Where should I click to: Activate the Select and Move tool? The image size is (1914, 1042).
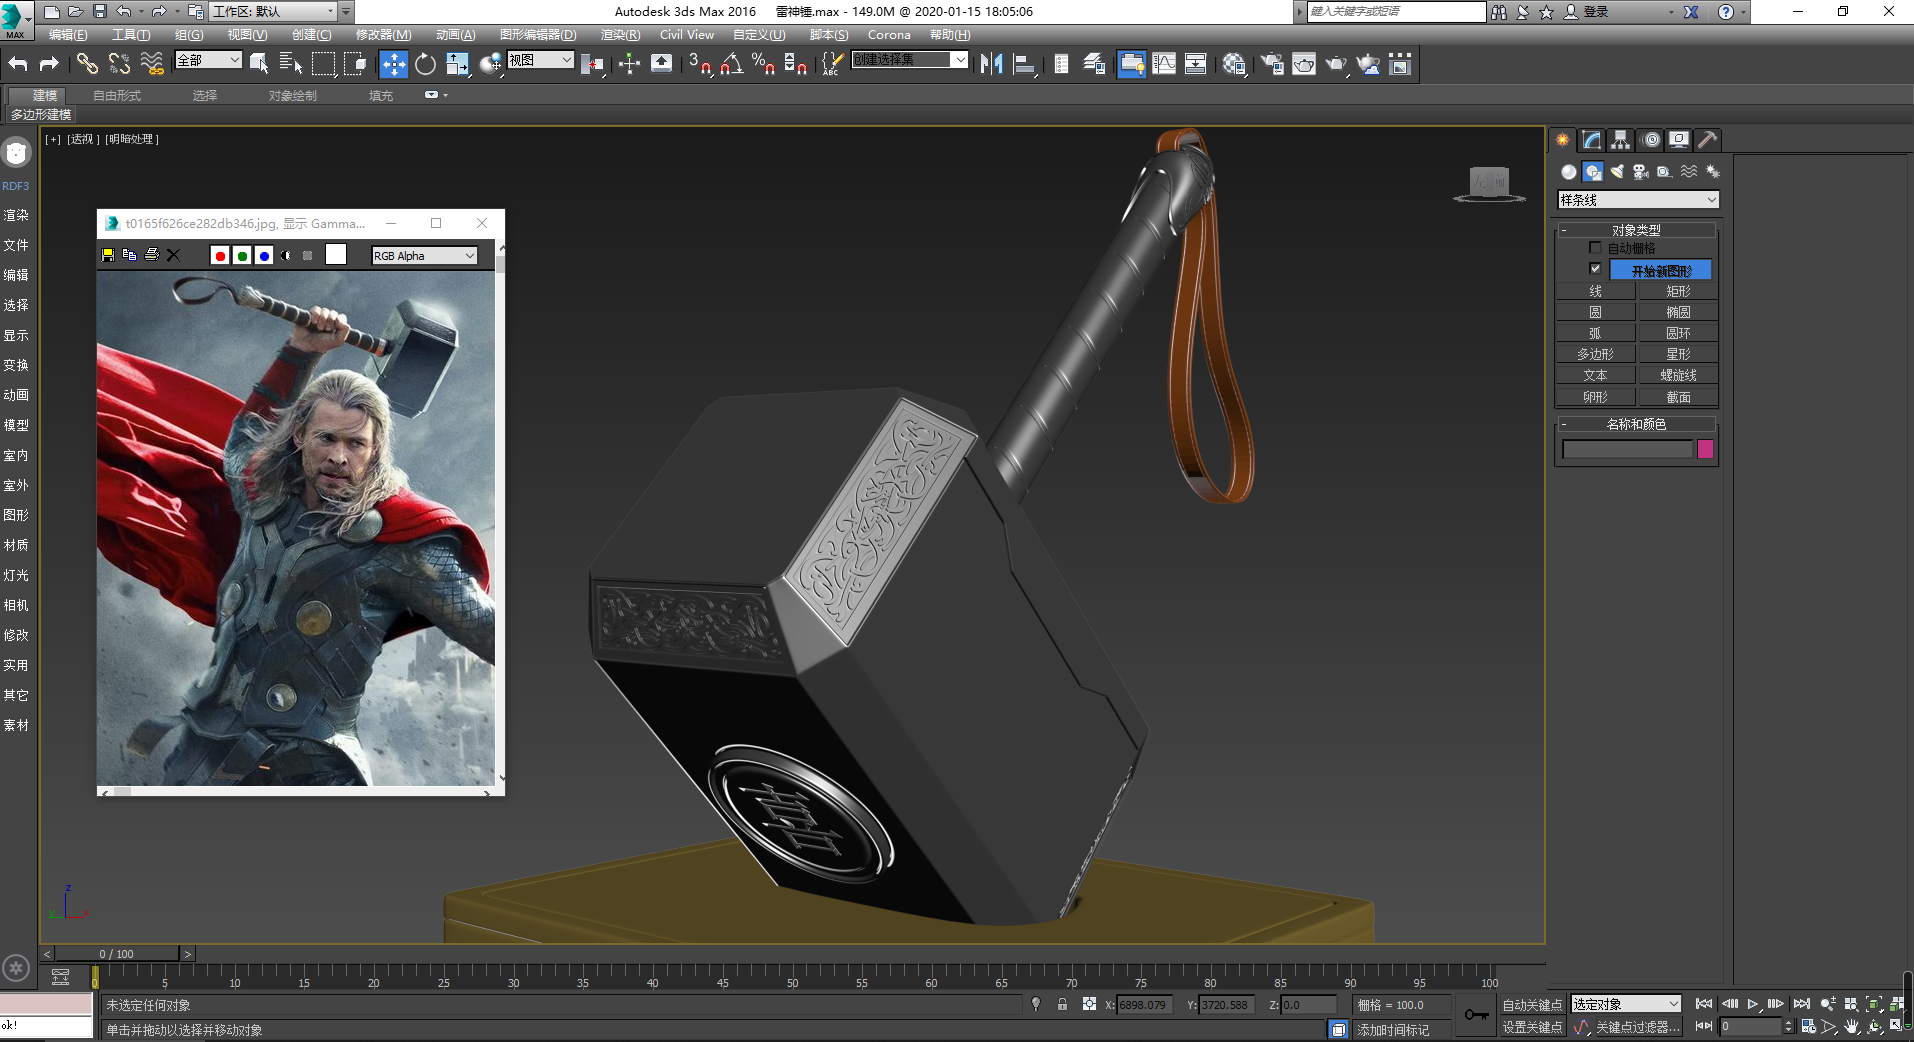pyautogui.click(x=394, y=64)
